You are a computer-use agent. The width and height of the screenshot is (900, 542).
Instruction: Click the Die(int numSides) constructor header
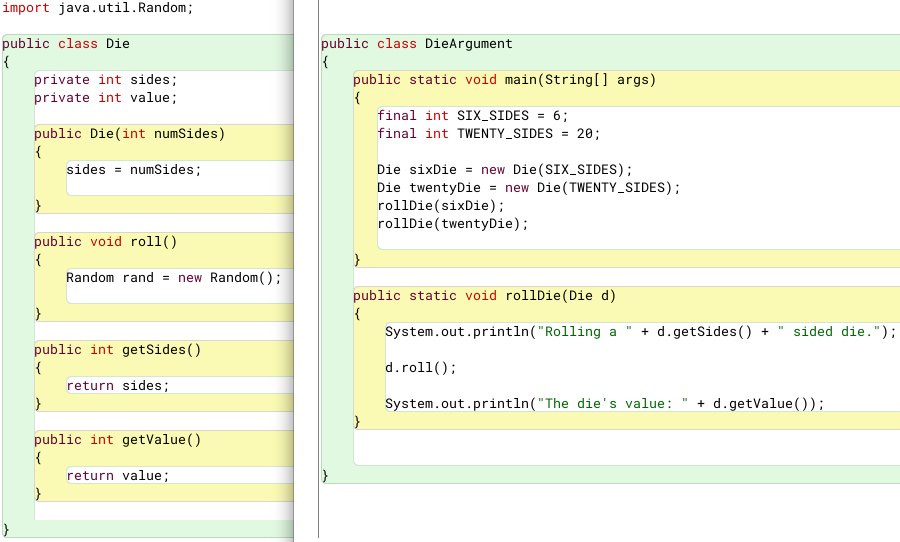click(130, 134)
